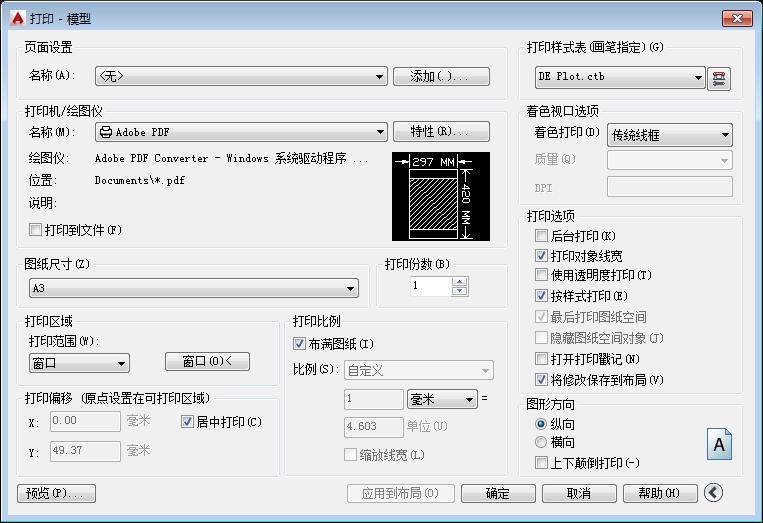Click the Adobe PDF Converter plotter description
Viewport: 763px width, 523px height.
tap(232, 158)
